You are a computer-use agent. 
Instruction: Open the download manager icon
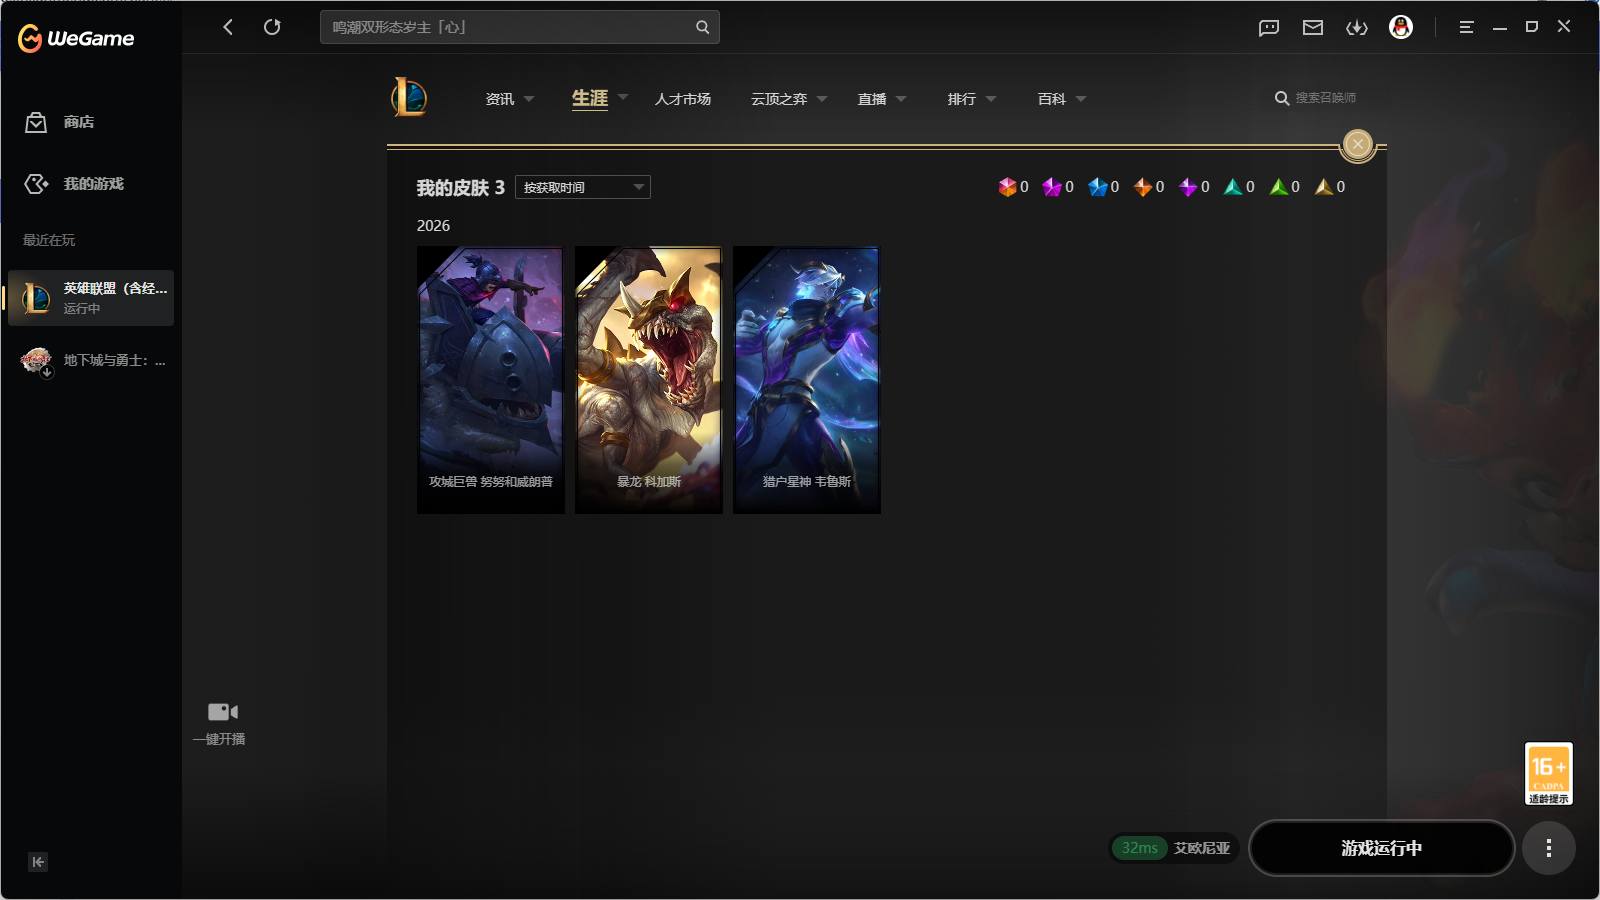point(1357,28)
